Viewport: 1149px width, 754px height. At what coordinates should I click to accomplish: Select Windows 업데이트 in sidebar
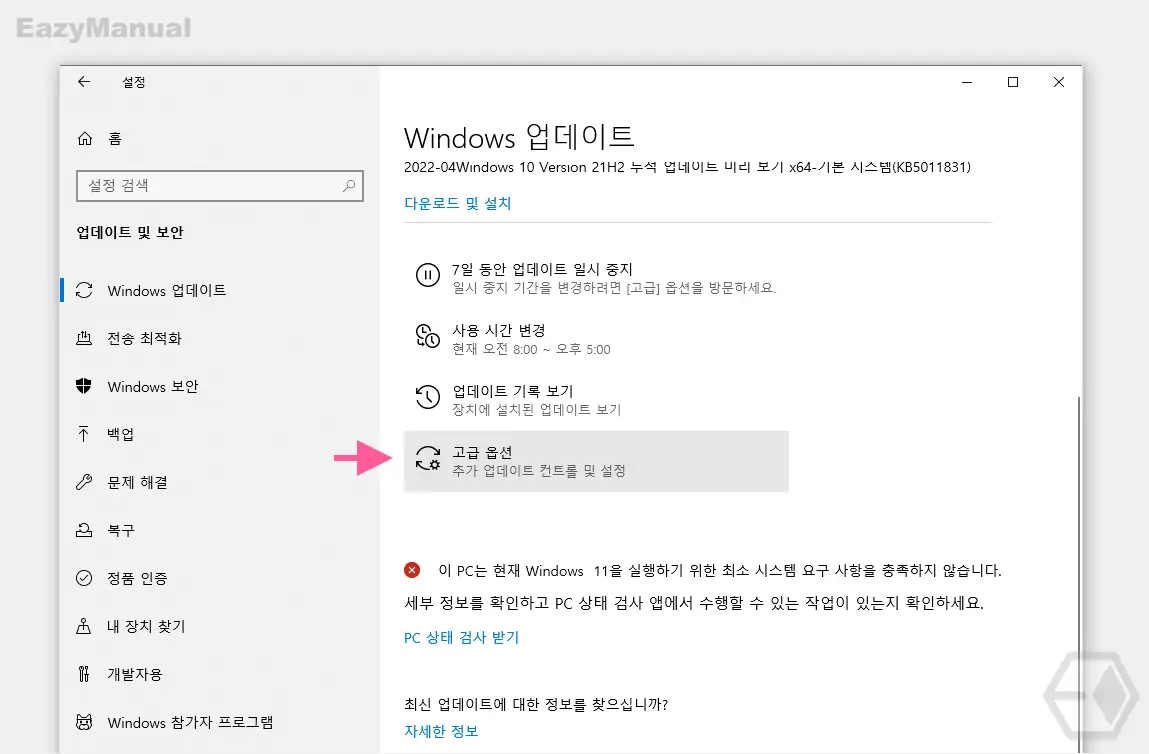tap(219, 290)
